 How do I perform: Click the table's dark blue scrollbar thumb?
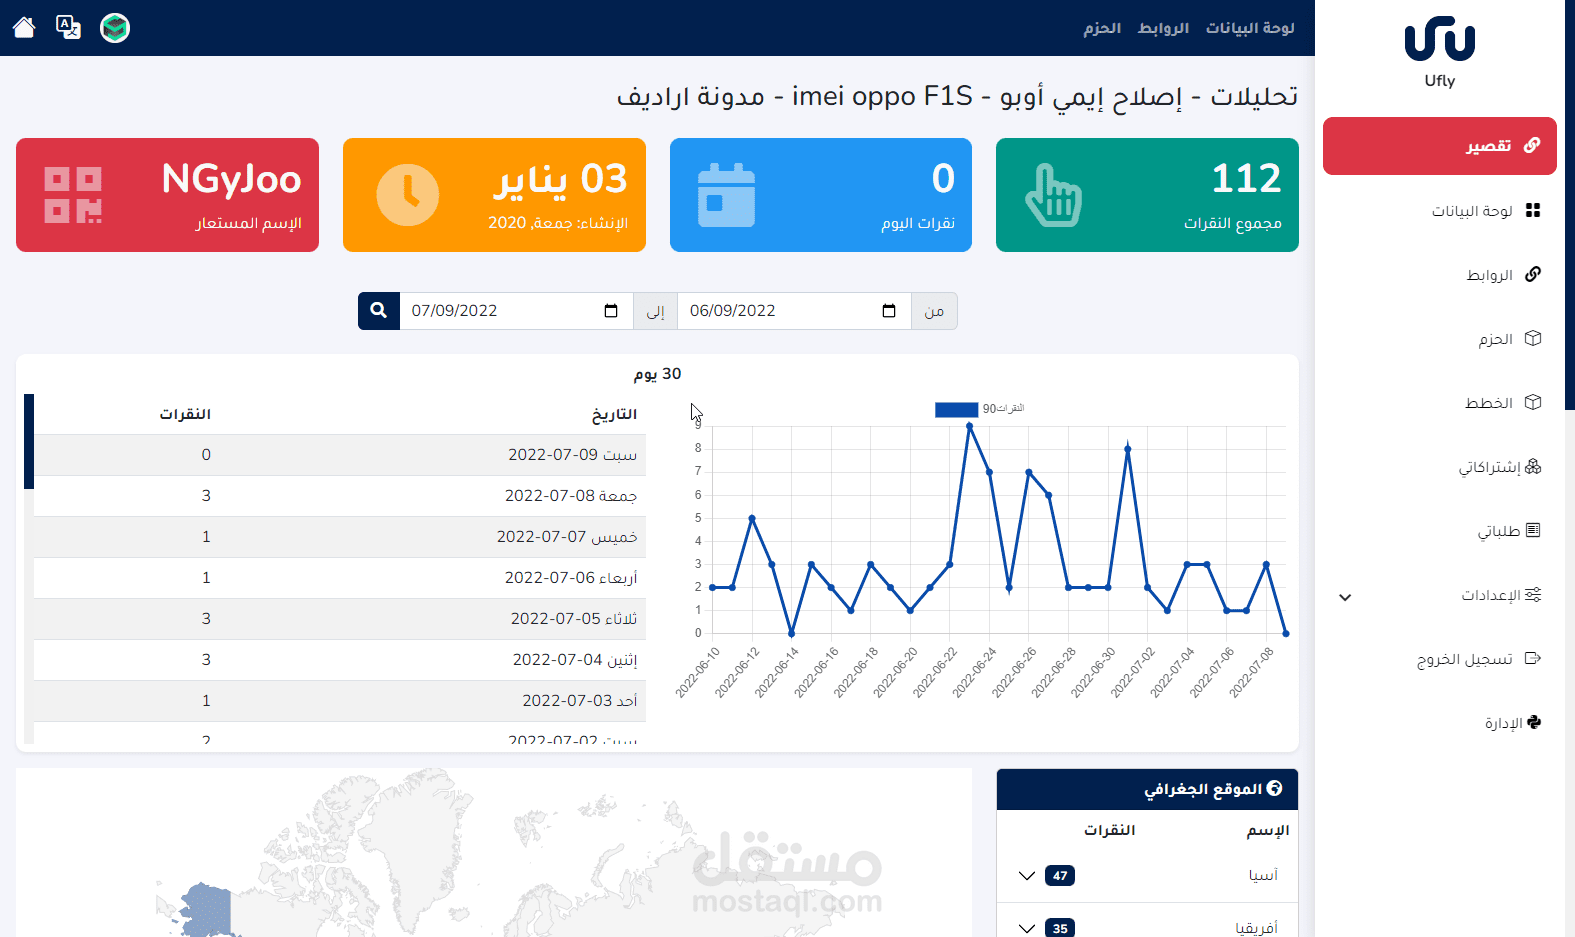point(29,441)
